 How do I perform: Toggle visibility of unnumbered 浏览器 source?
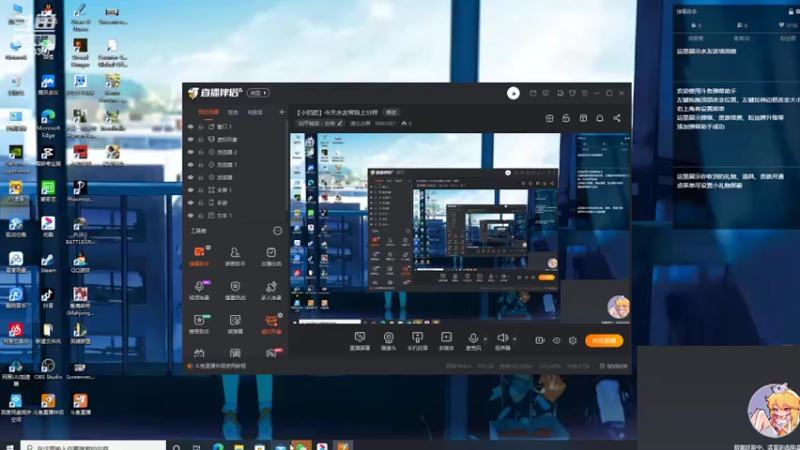191,178
